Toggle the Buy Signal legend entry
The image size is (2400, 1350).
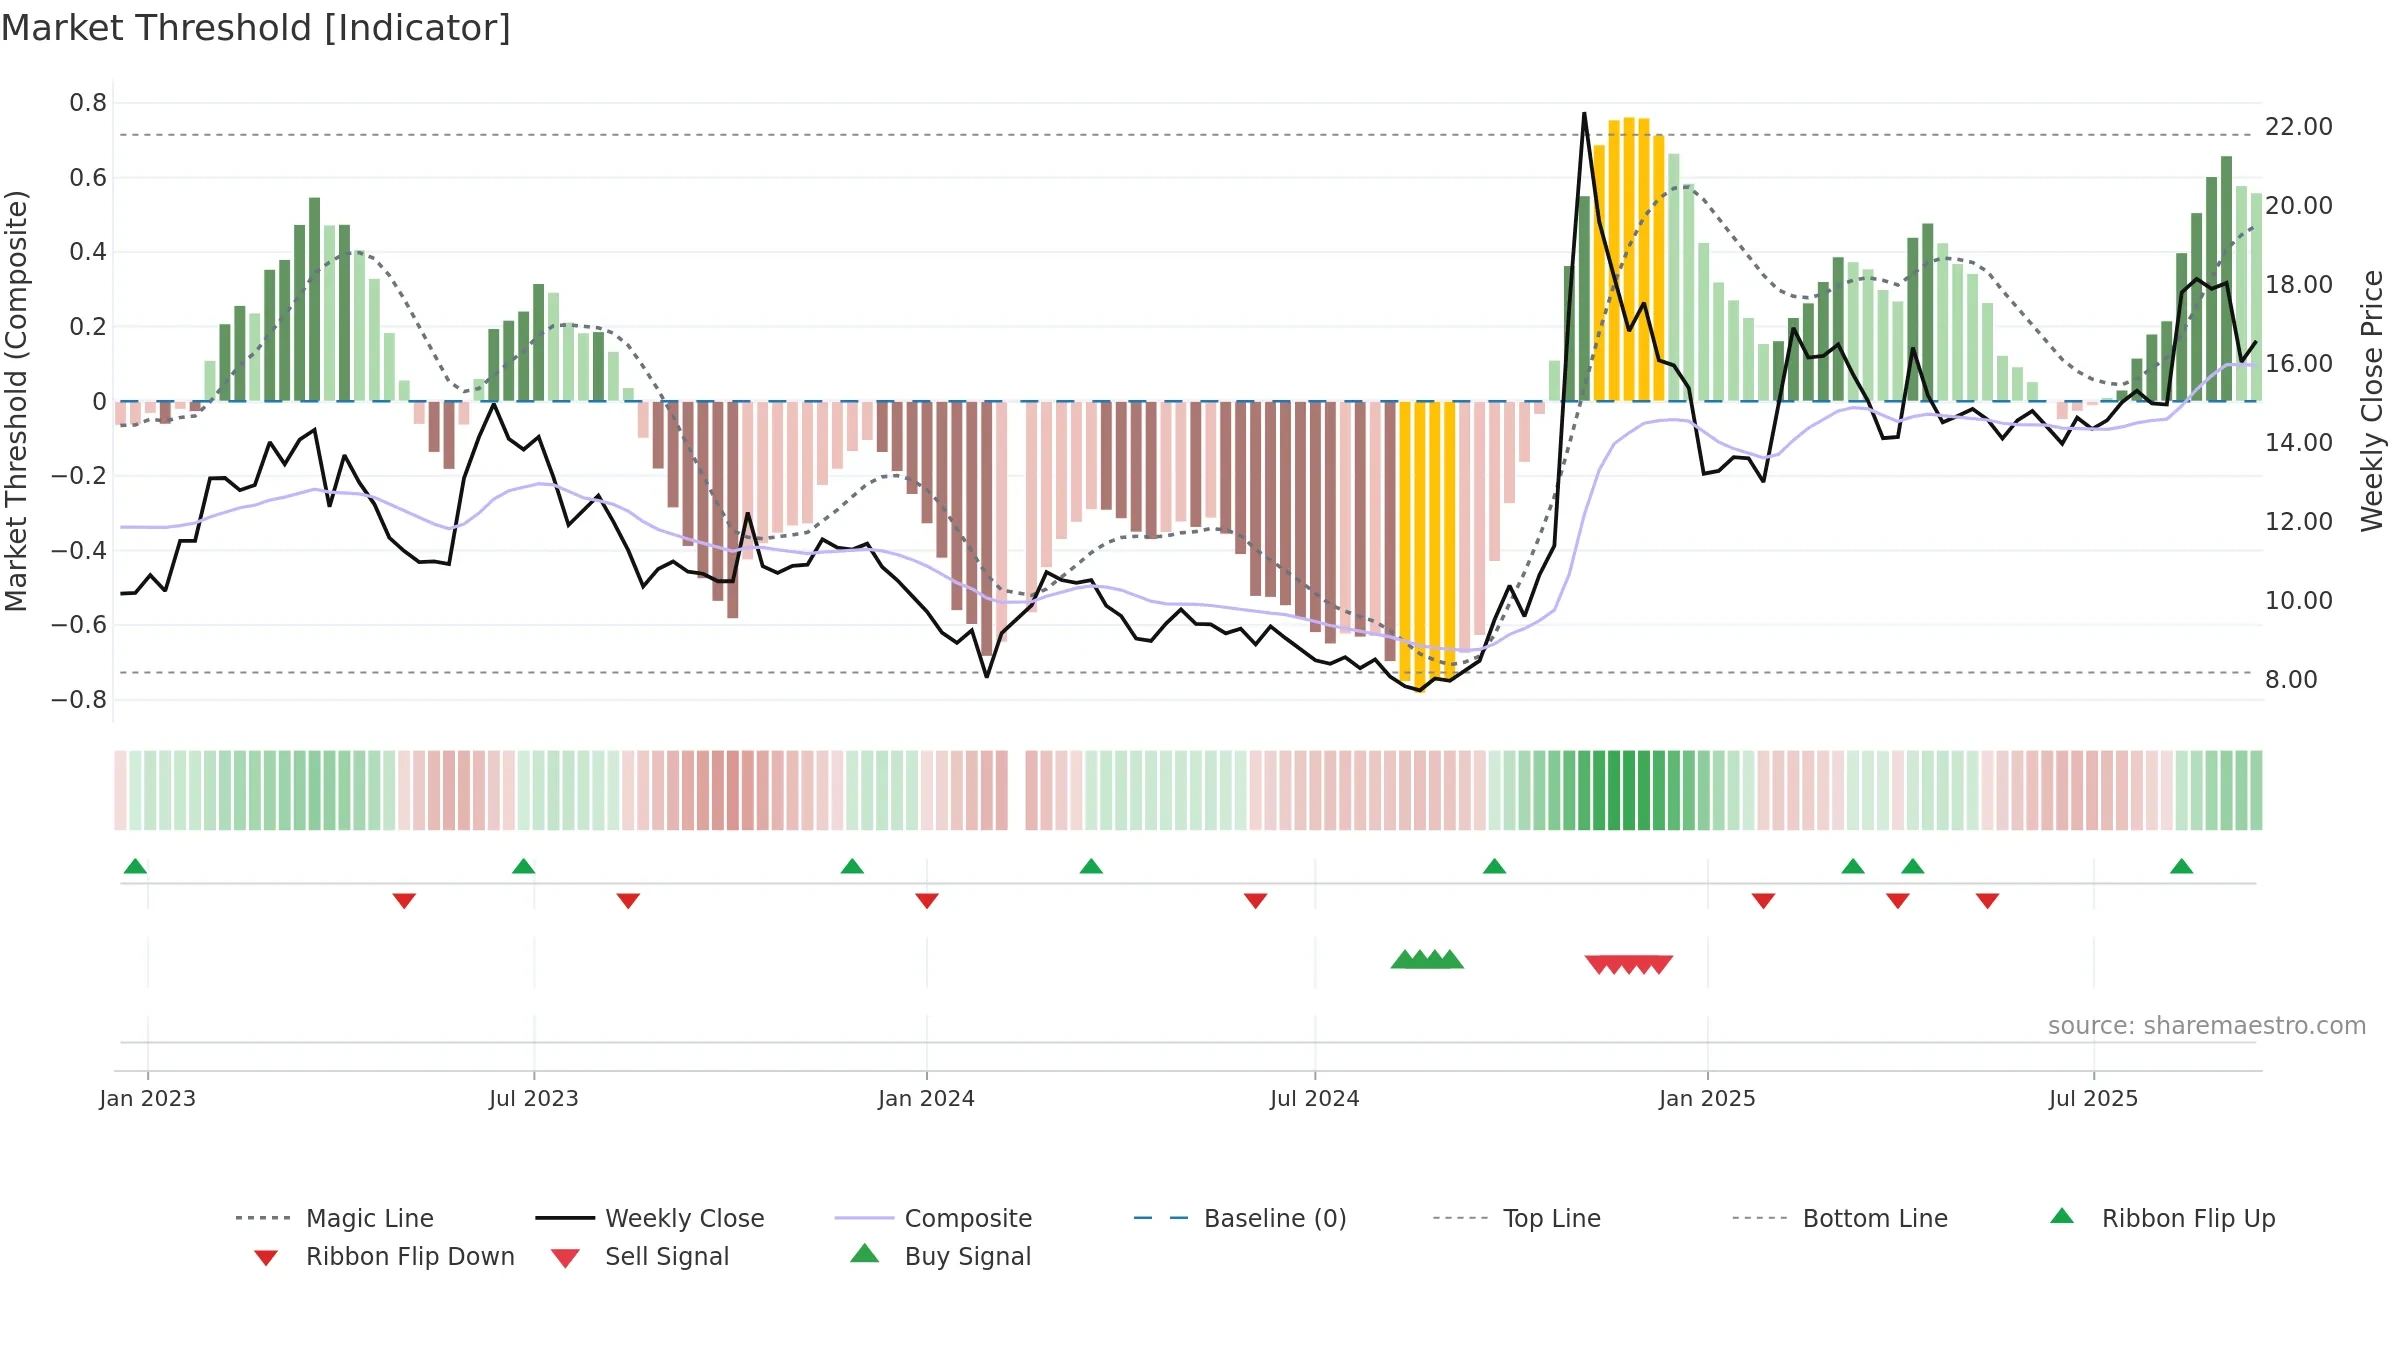click(x=940, y=1256)
